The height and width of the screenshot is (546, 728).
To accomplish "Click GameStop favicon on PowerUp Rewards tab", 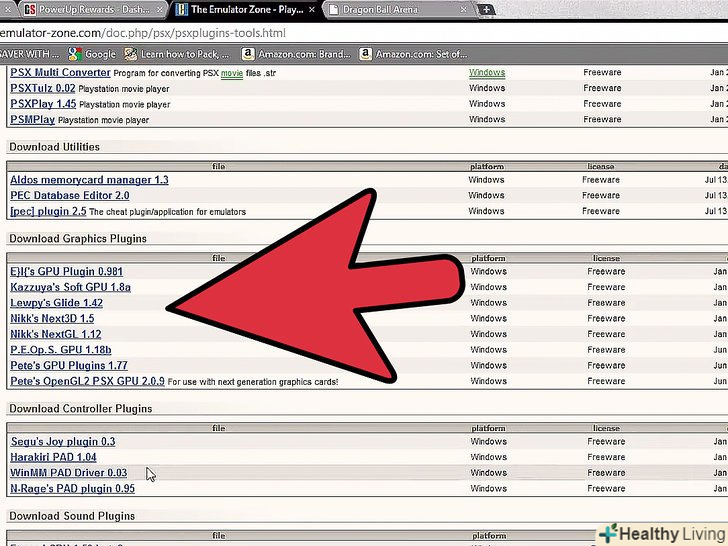I will coord(30,9).
